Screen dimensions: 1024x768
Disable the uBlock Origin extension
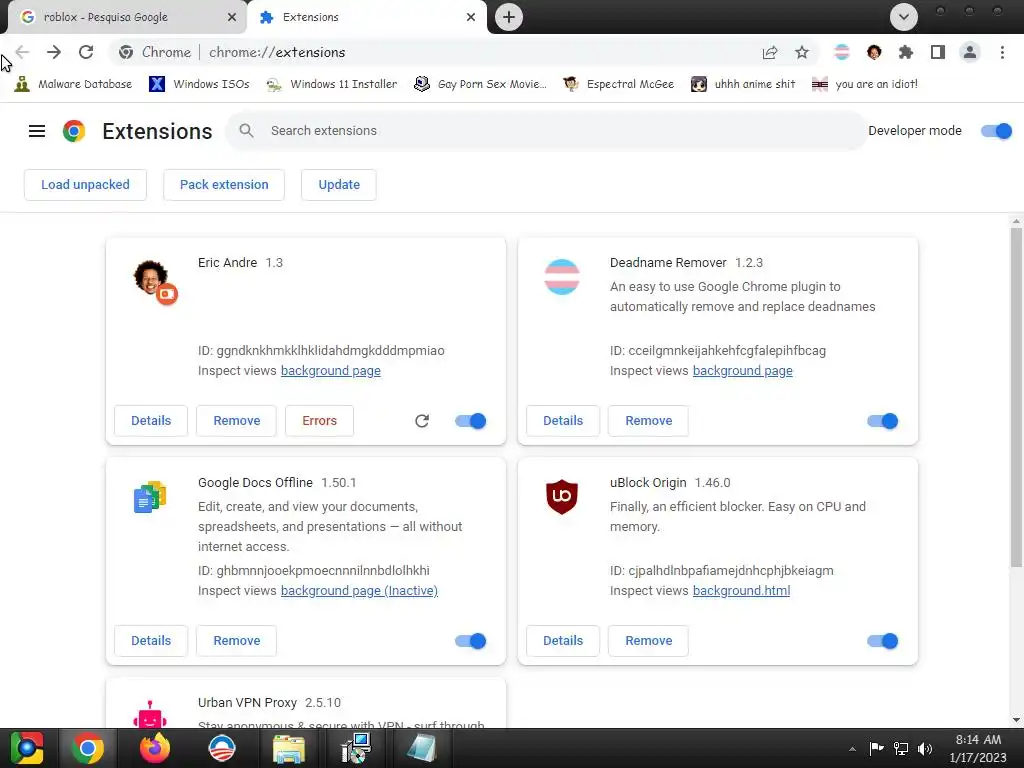883,641
